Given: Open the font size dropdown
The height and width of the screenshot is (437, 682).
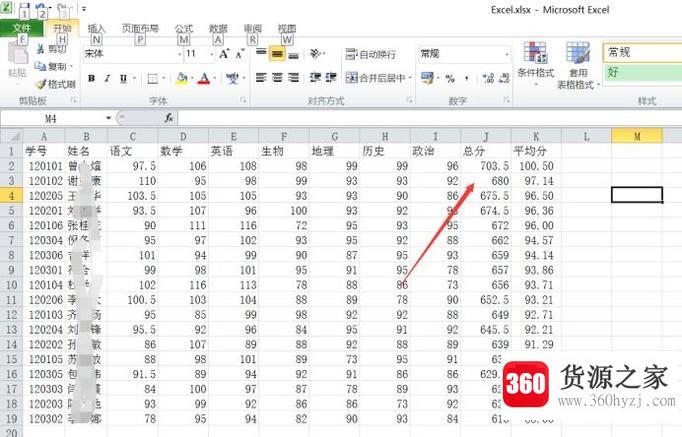Looking at the screenshot, I should click(212, 54).
